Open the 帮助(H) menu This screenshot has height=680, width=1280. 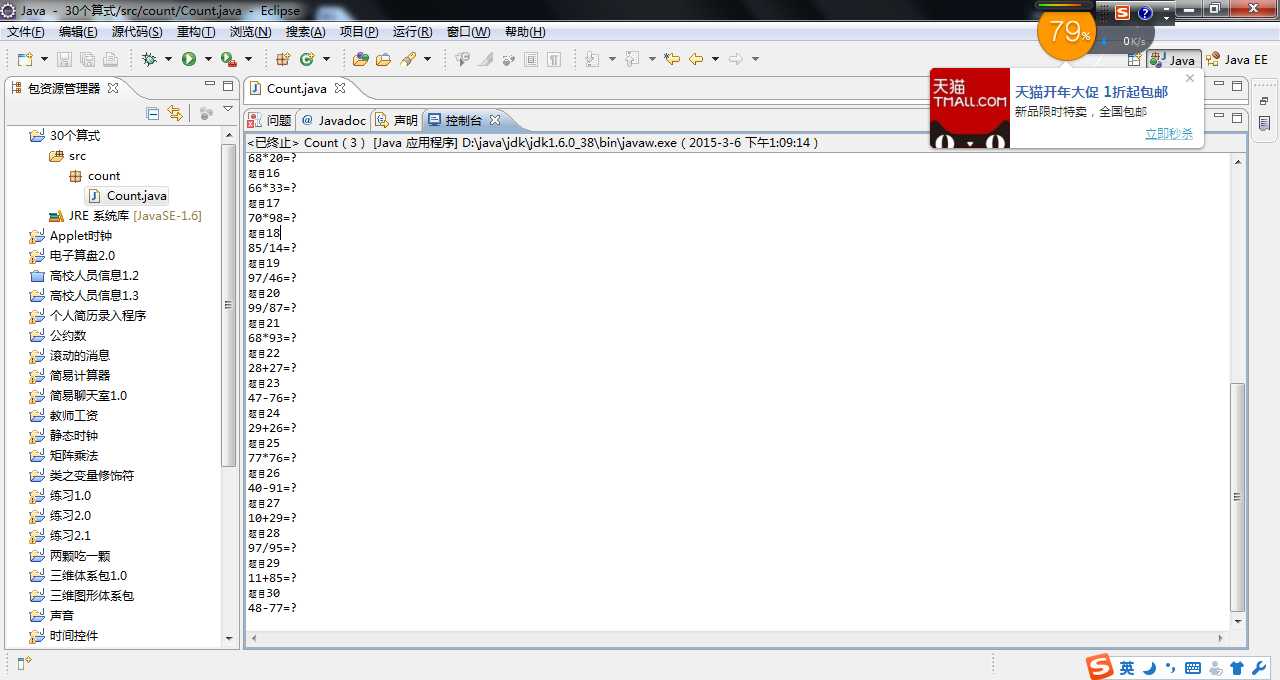(x=525, y=32)
